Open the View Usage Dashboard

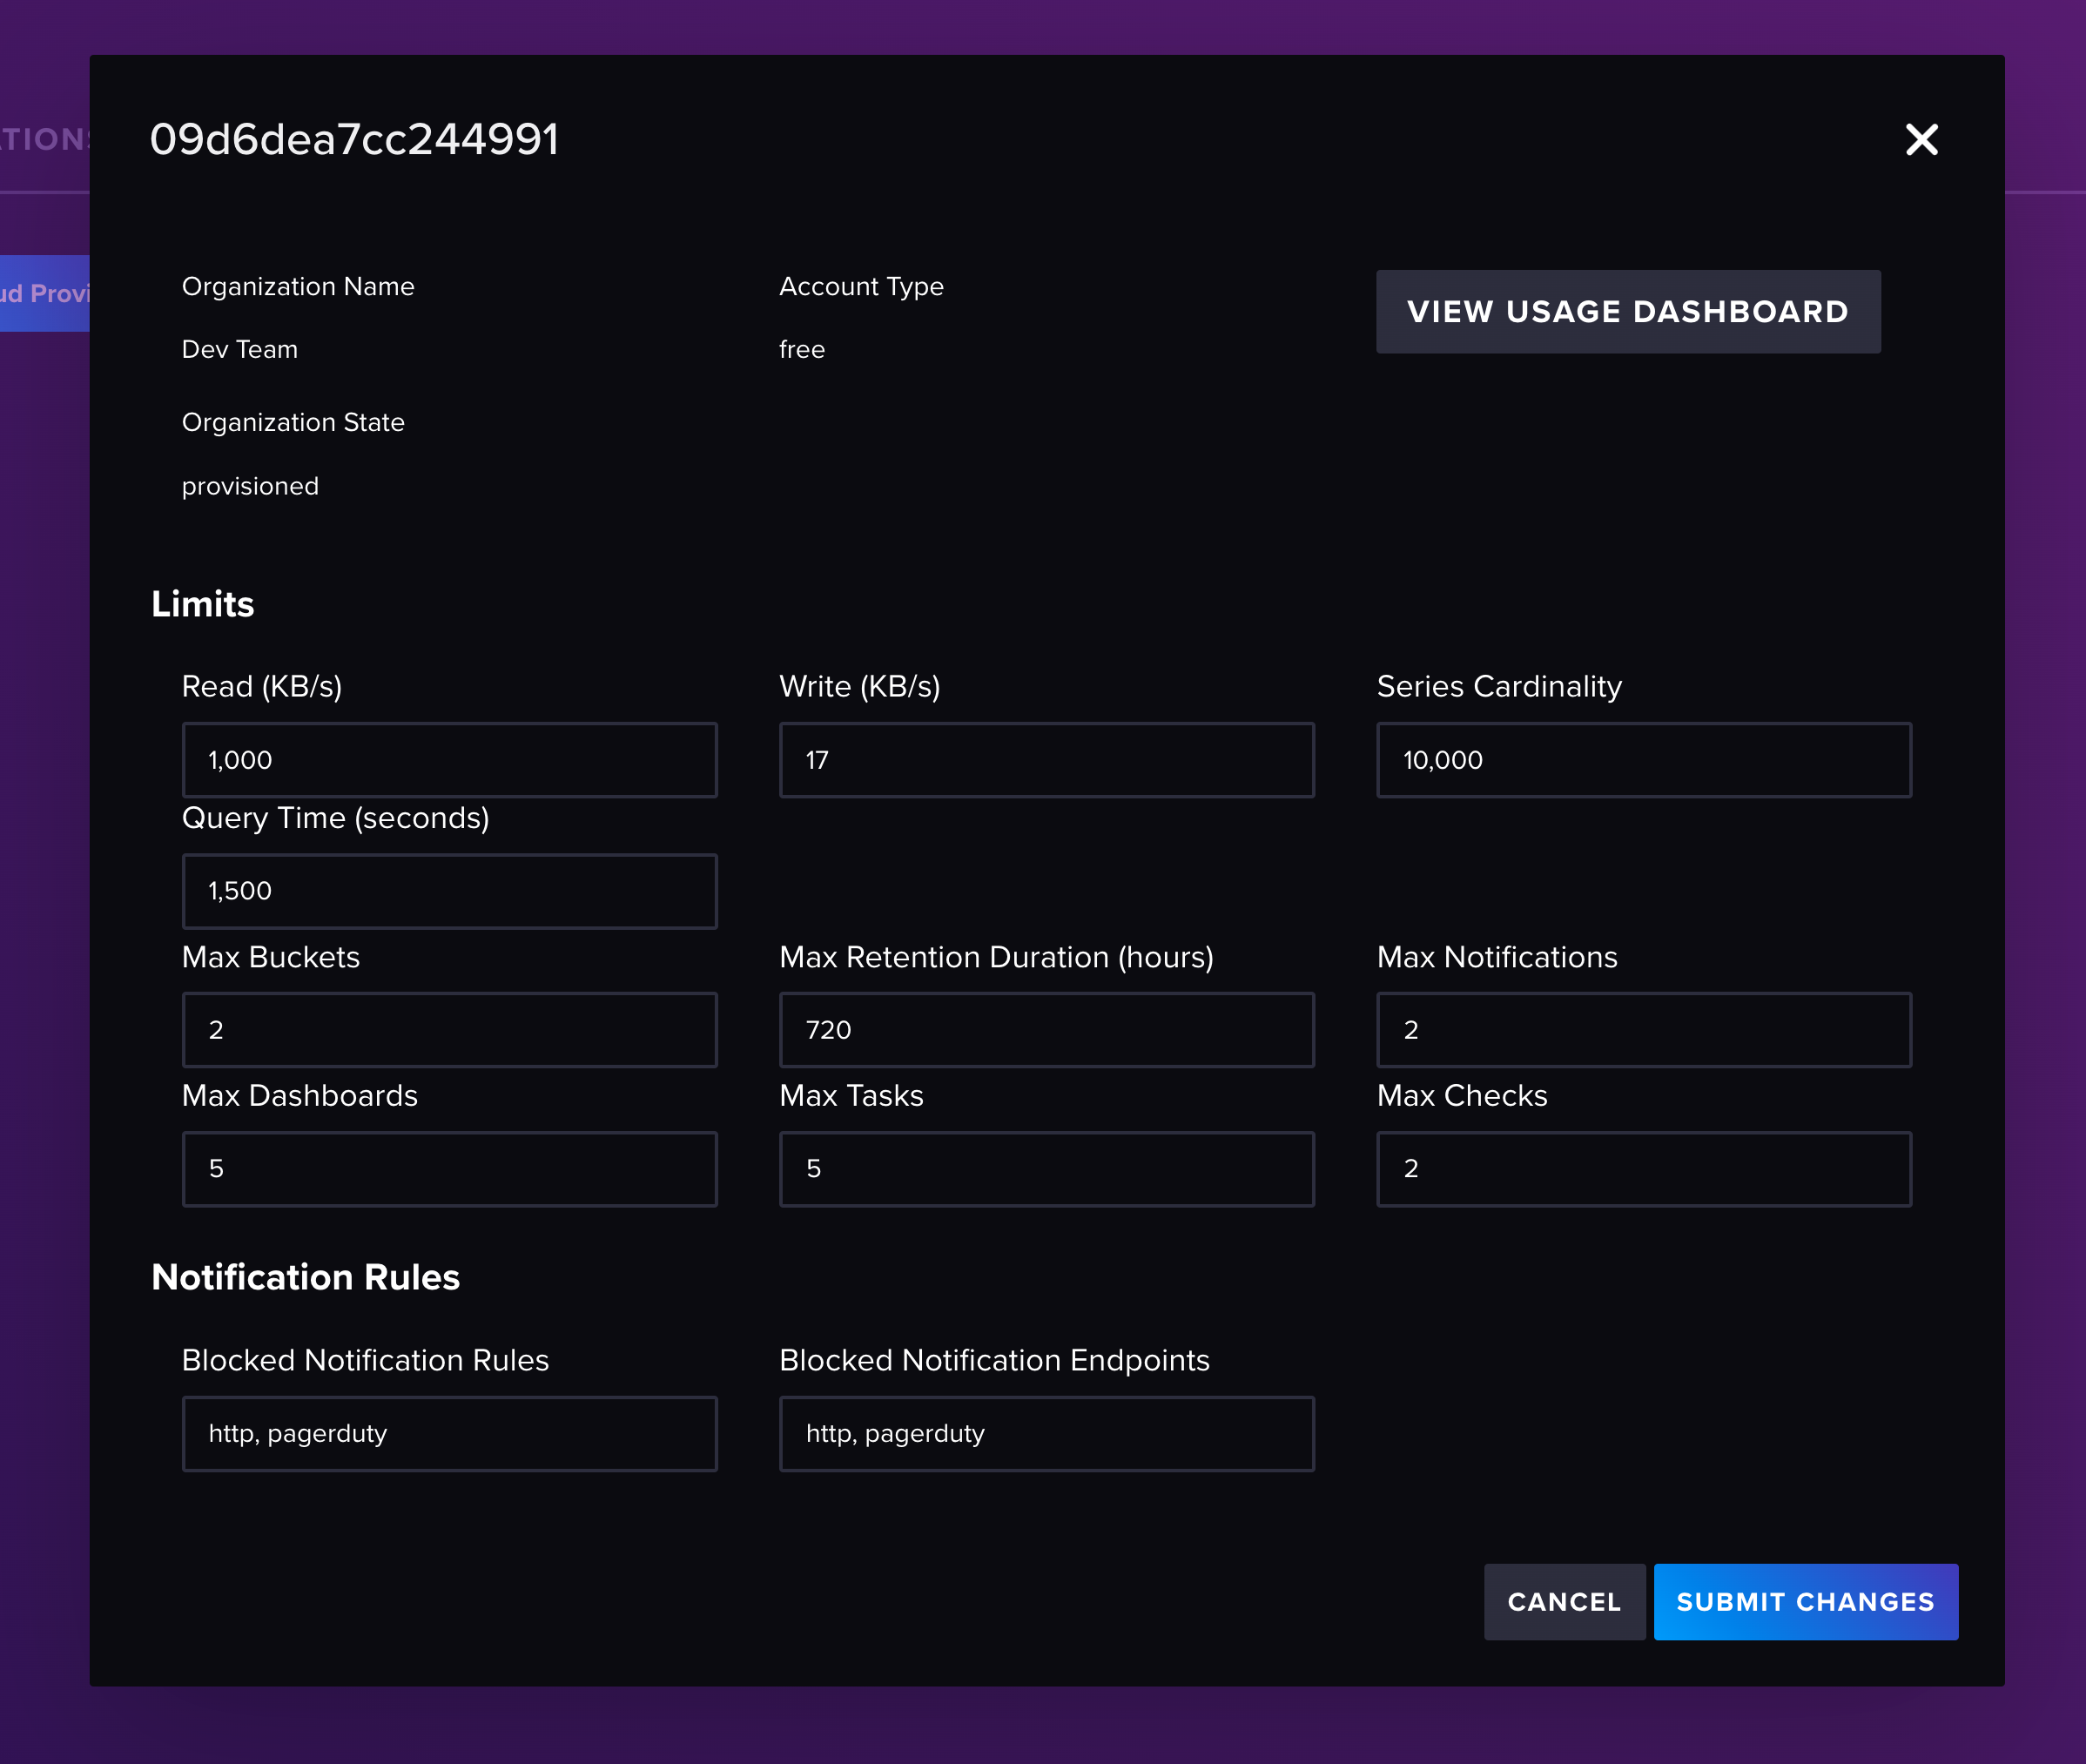[1627, 311]
